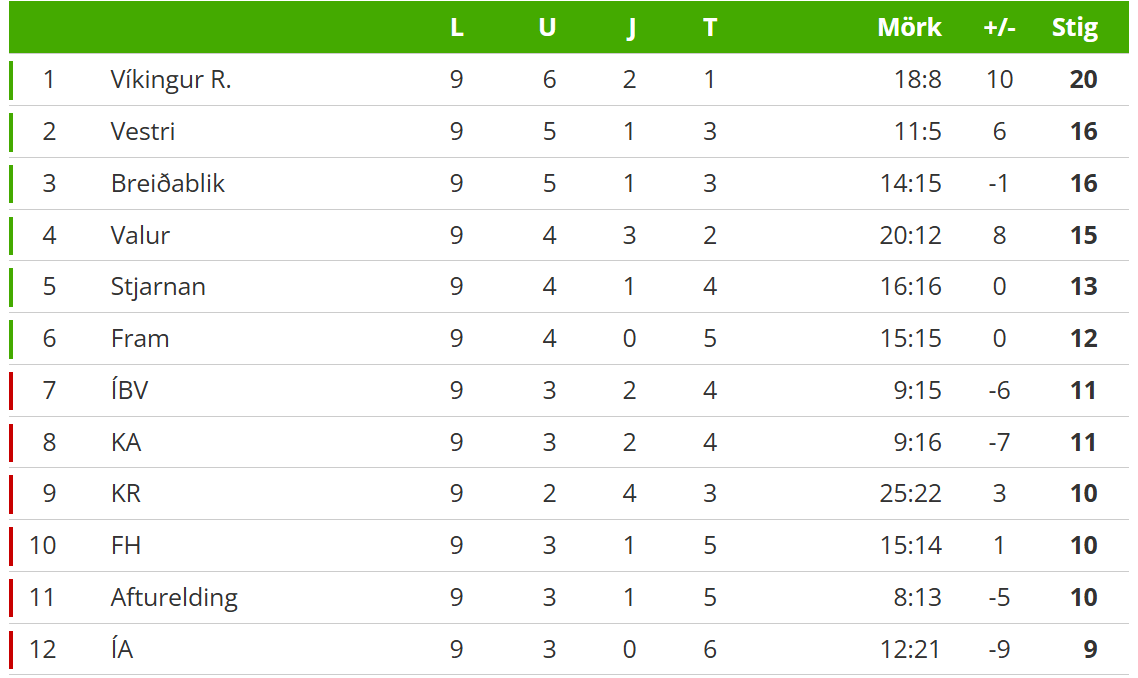Open the ÍA team link
Screen dimensions: 1138x678
click(x=122, y=650)
